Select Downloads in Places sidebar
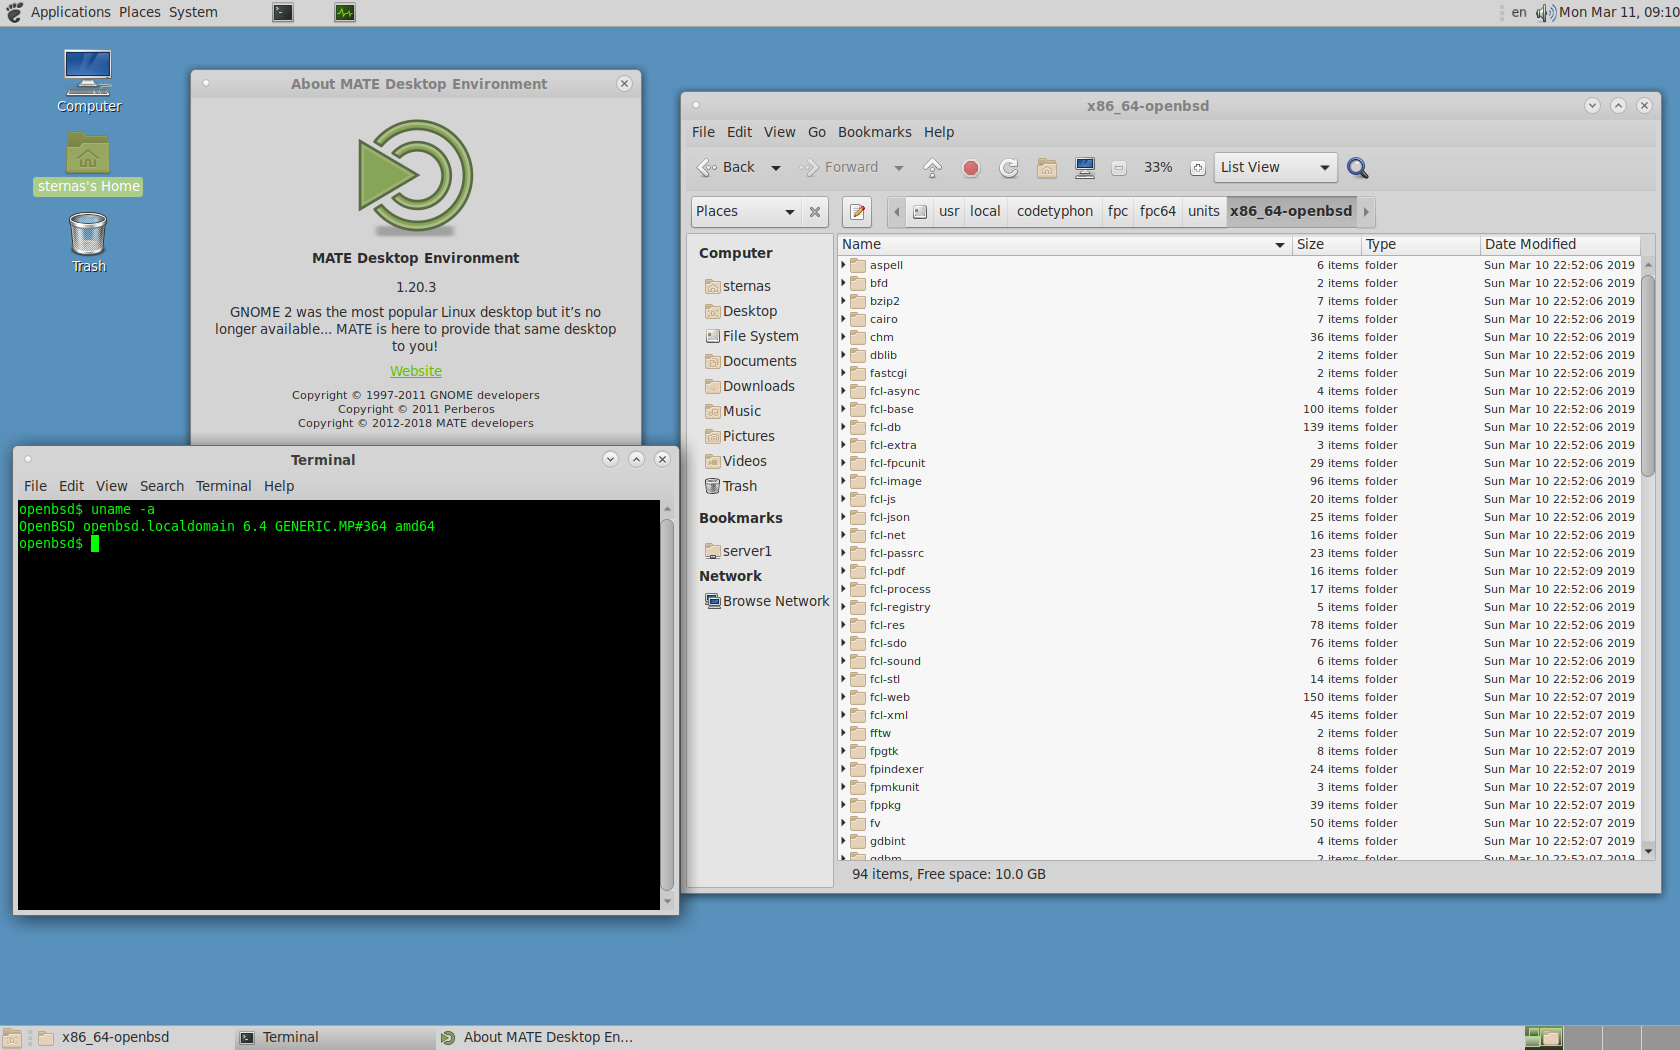 click(749, 386)
